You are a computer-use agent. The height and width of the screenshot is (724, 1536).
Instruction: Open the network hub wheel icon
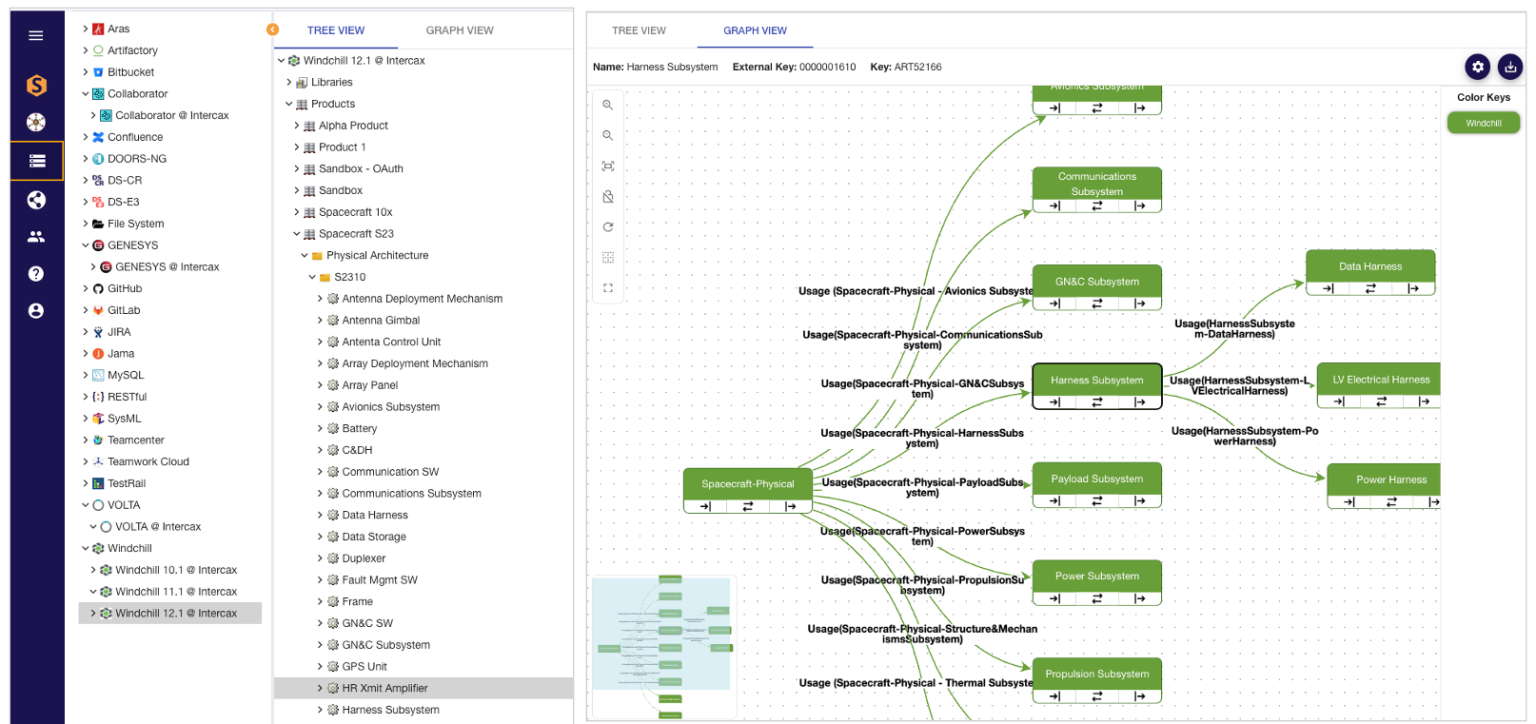36,122
